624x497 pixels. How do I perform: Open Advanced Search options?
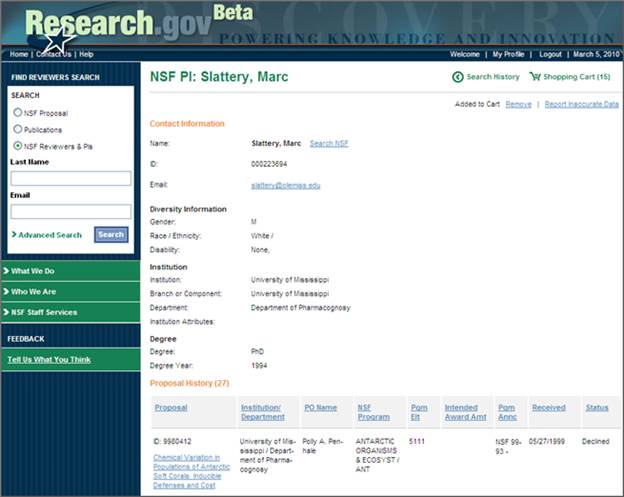click(49, 235)
